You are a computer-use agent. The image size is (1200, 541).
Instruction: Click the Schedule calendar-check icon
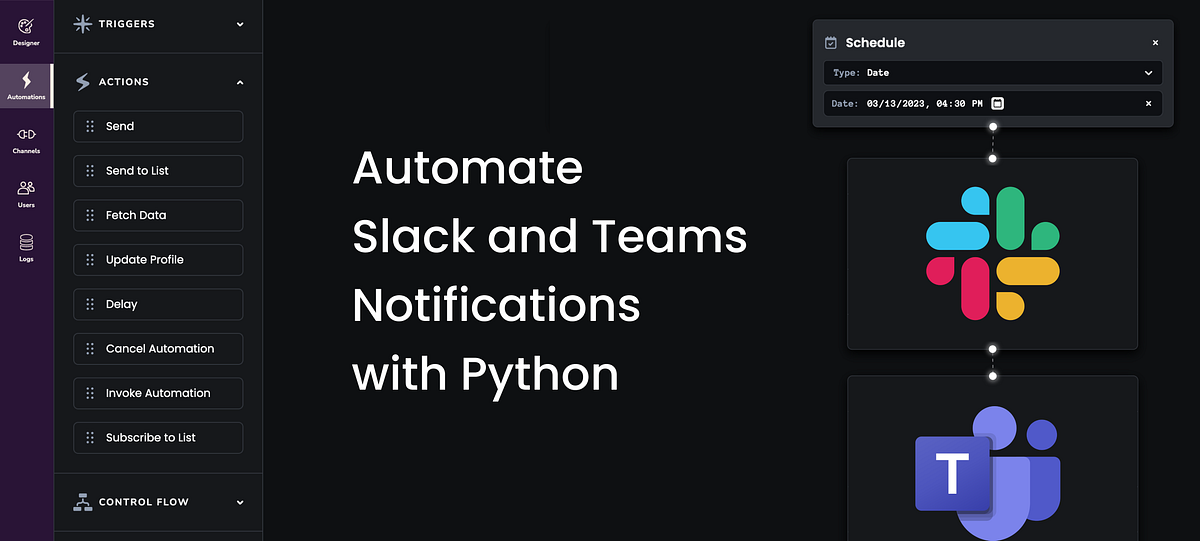click(x=830, y=43)
